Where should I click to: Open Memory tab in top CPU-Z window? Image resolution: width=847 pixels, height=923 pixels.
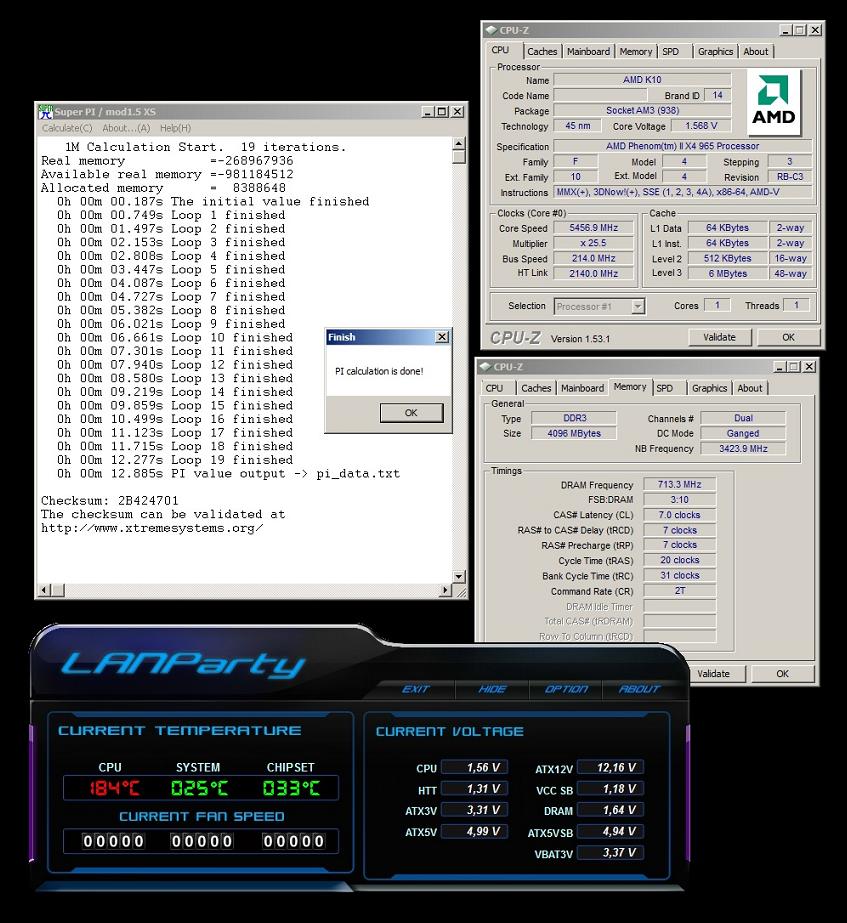(635, 51)
